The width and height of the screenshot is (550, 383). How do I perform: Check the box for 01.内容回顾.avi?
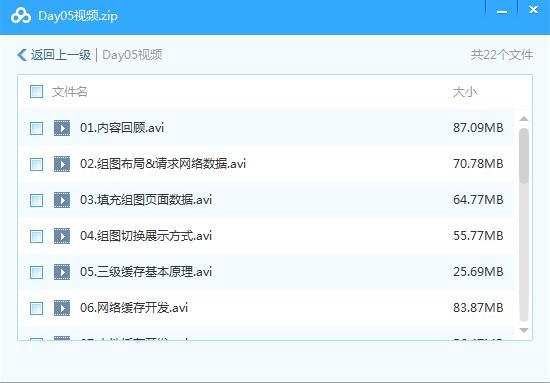pos(36,128)
